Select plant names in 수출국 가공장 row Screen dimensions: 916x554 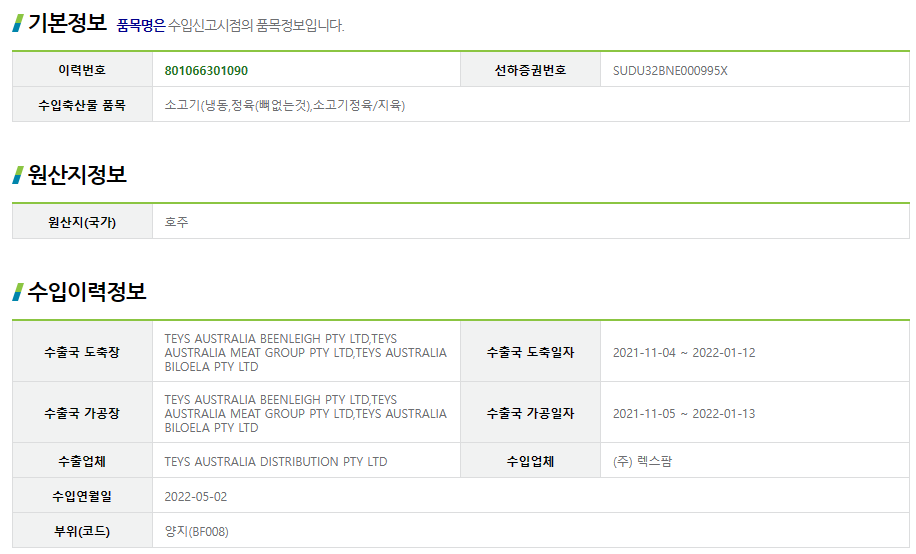pos(306,413)
